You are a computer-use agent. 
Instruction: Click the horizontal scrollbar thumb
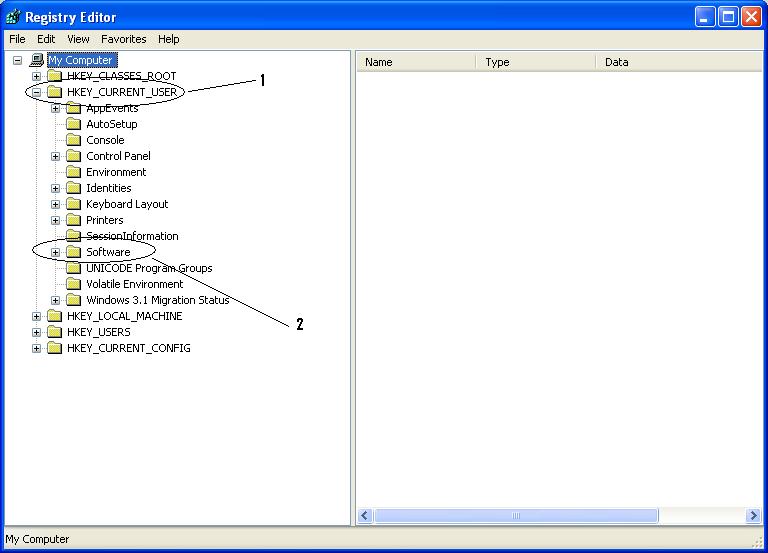click(516, 516)
